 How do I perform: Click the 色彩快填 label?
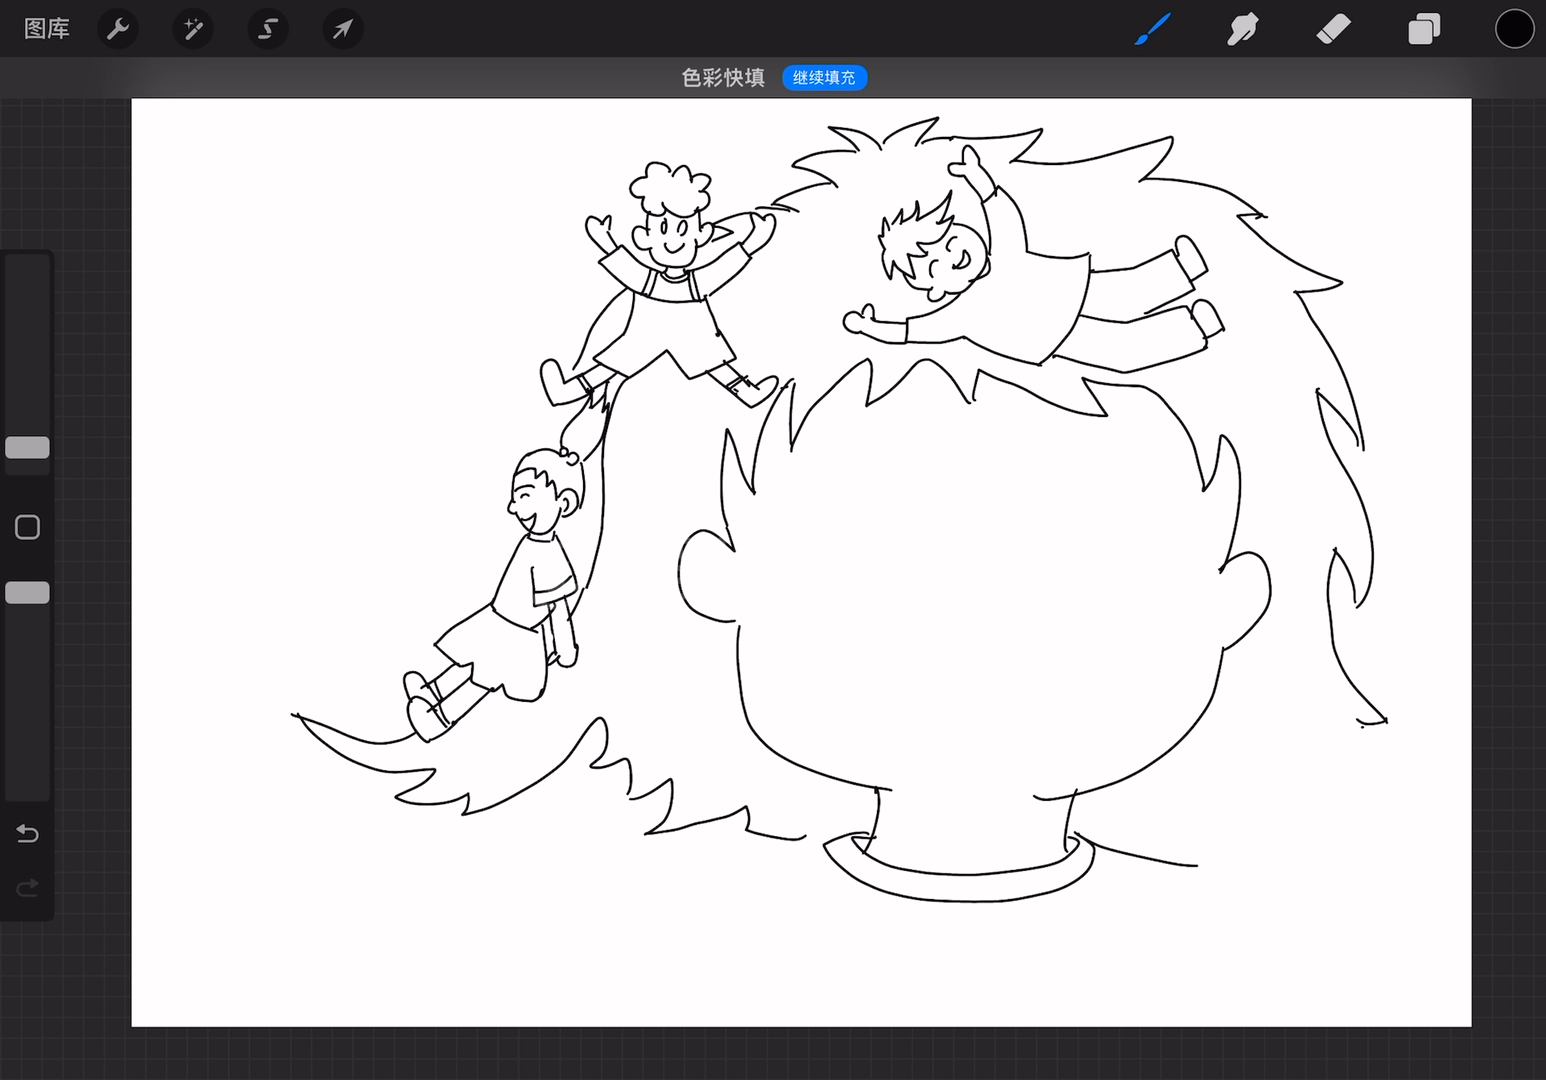coord(723,78)
